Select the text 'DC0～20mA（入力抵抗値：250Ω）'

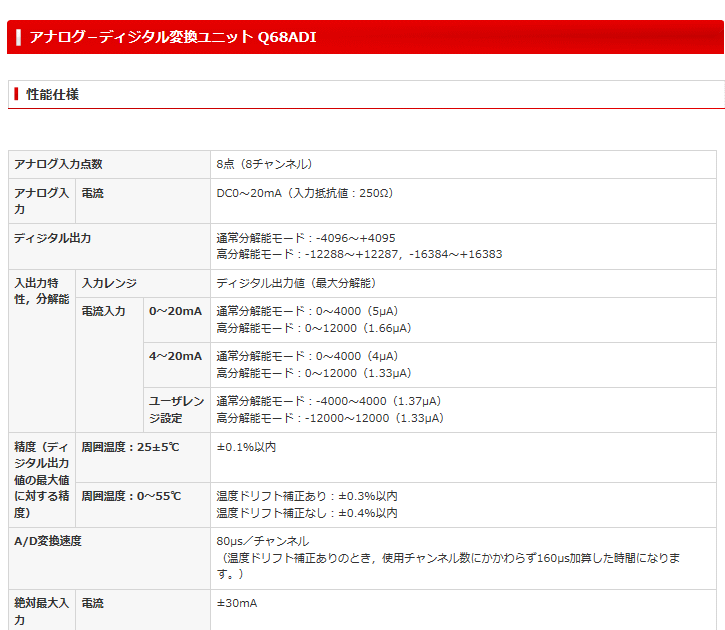[x=305, y=193]
